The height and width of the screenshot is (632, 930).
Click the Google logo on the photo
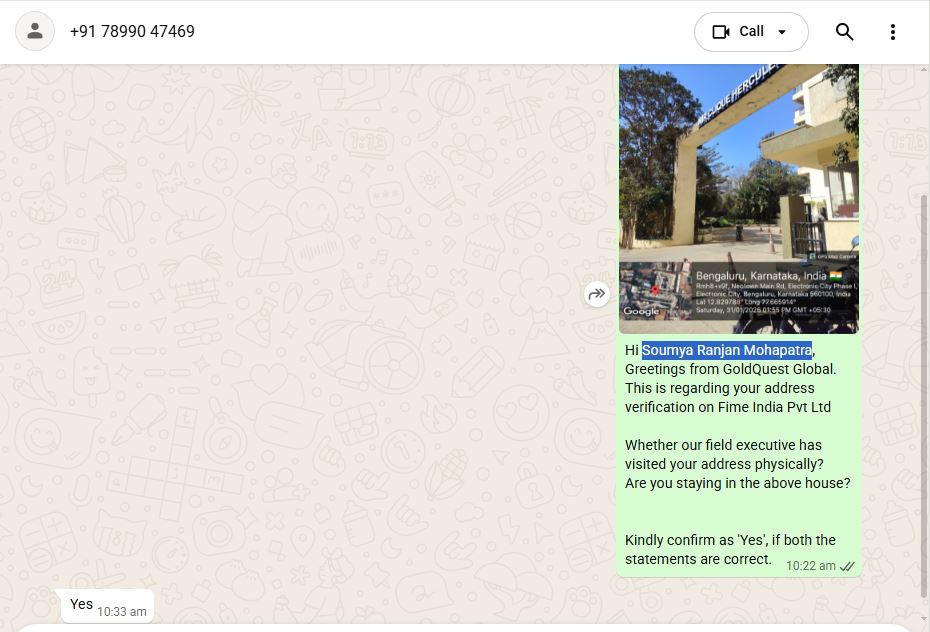(641, 311)
